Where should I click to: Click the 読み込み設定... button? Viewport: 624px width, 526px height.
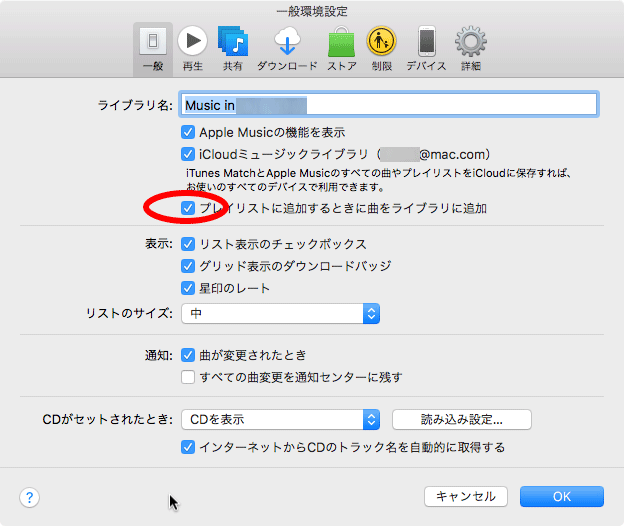click(x=462, y=419)
